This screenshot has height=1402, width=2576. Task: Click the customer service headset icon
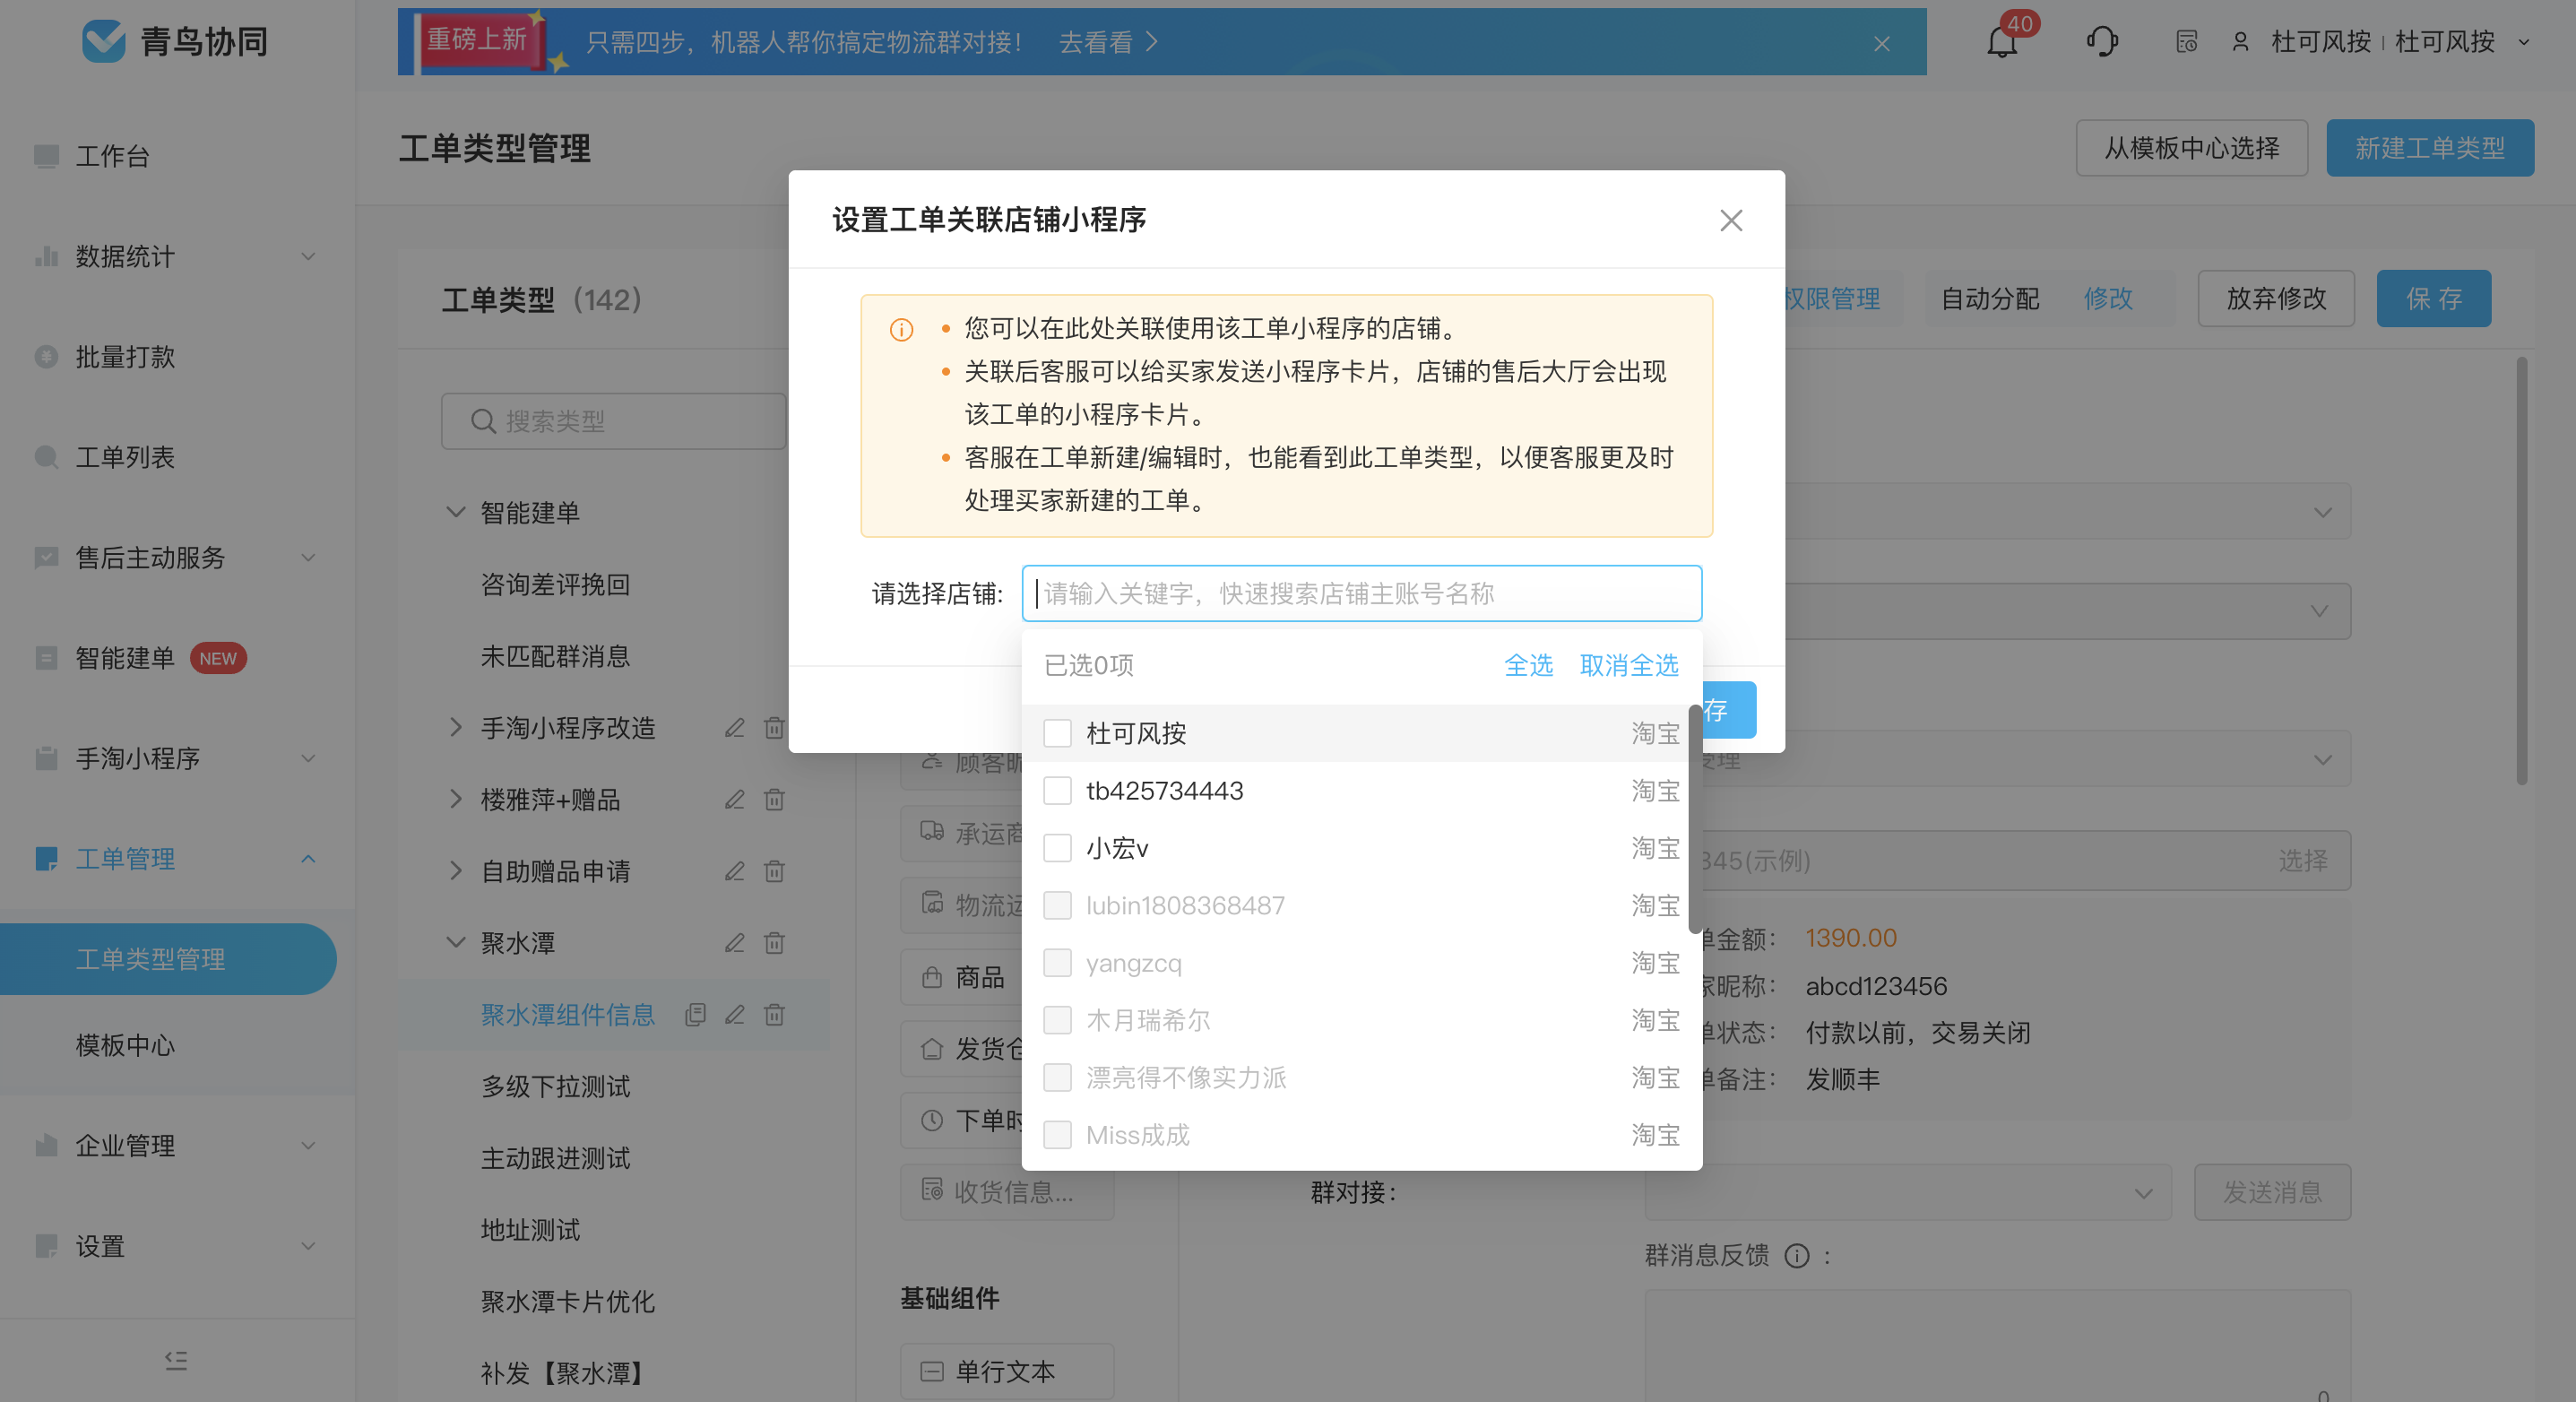(2101, 42)
